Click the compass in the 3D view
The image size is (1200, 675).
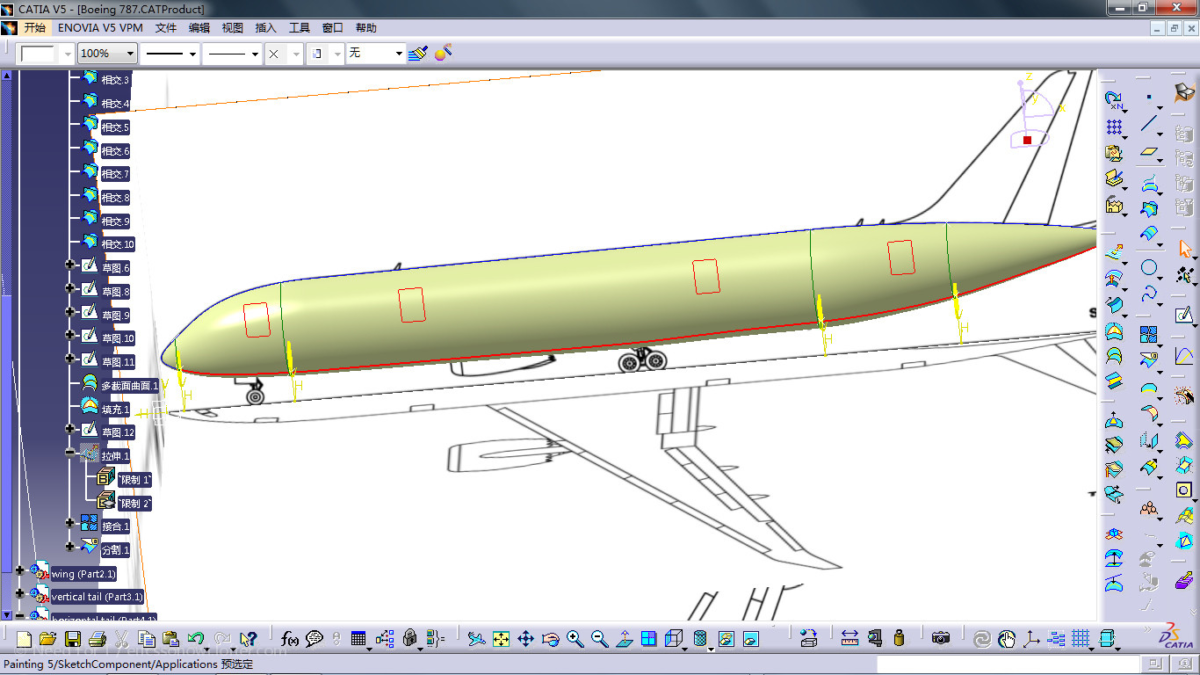pos(1035,110)
